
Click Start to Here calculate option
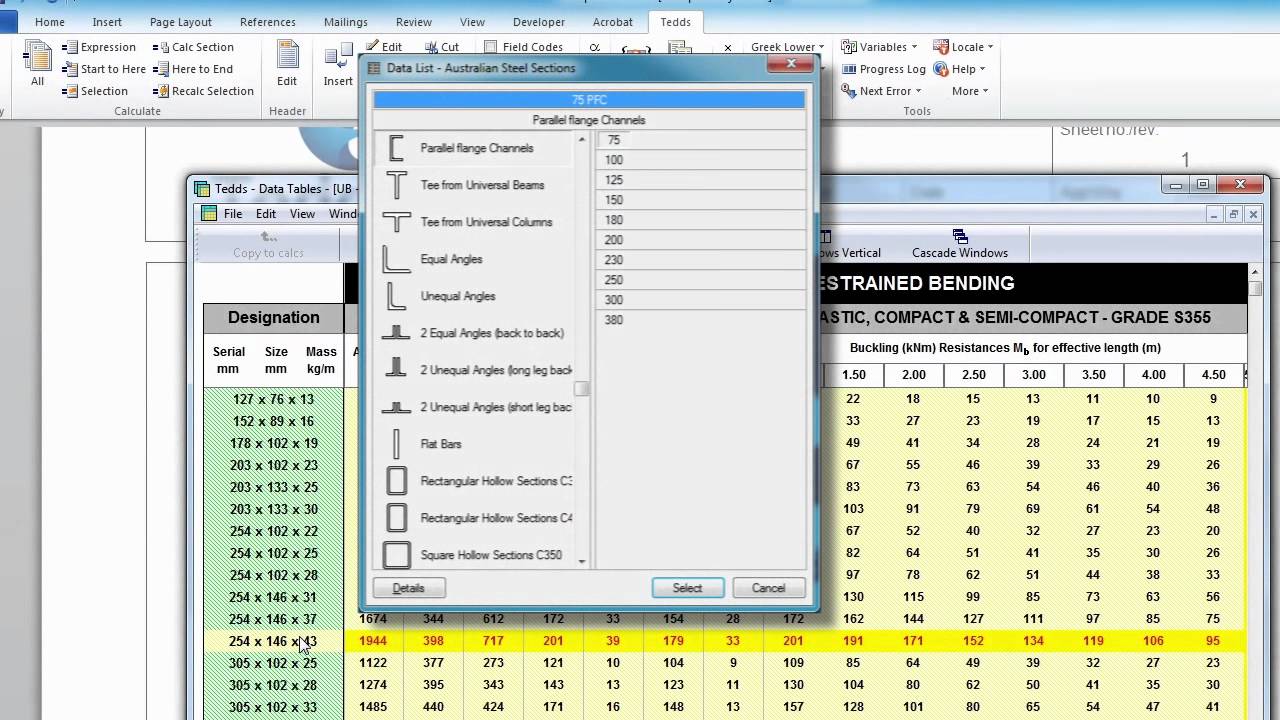[103, 69]
